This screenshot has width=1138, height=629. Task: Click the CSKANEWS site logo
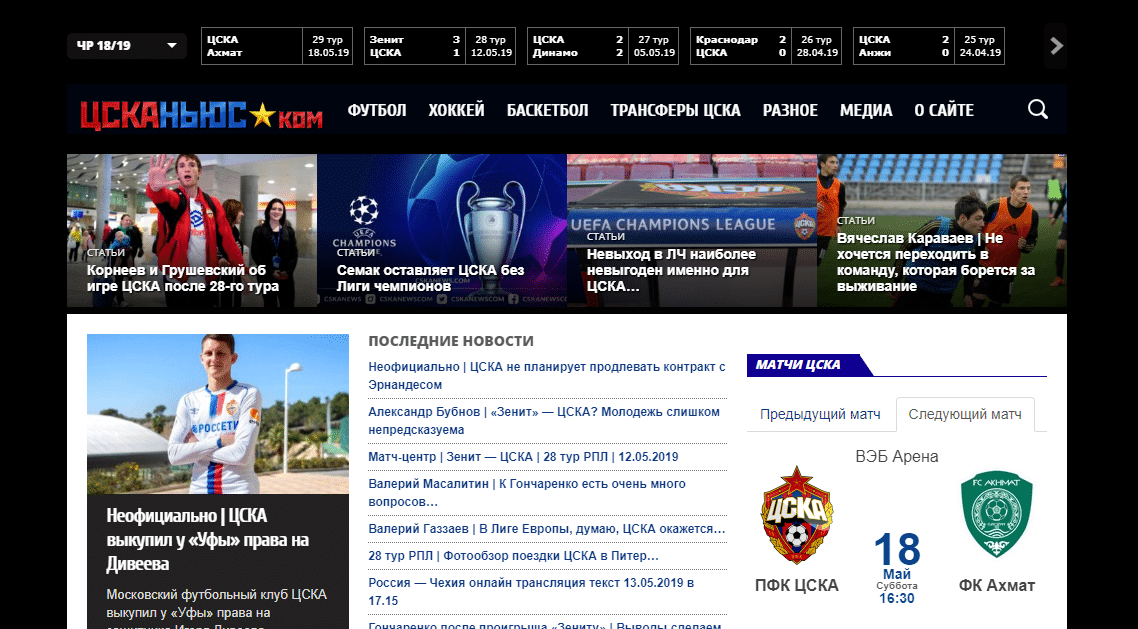tap(202, 112)
